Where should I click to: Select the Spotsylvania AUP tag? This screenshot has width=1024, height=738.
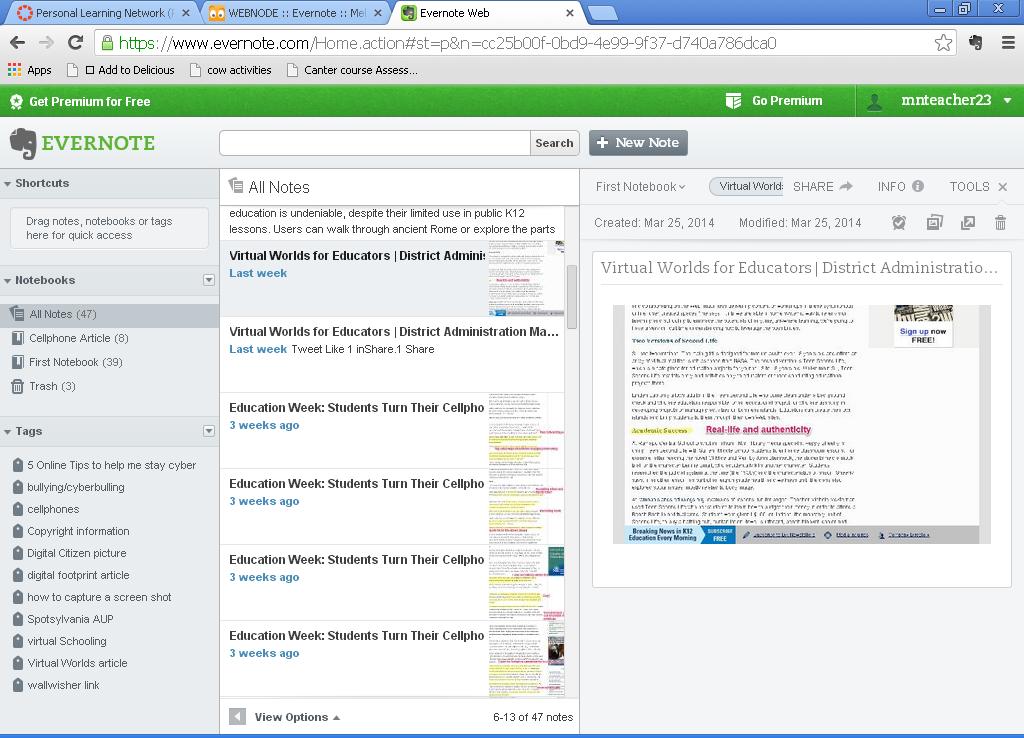(x=71, y=620)
